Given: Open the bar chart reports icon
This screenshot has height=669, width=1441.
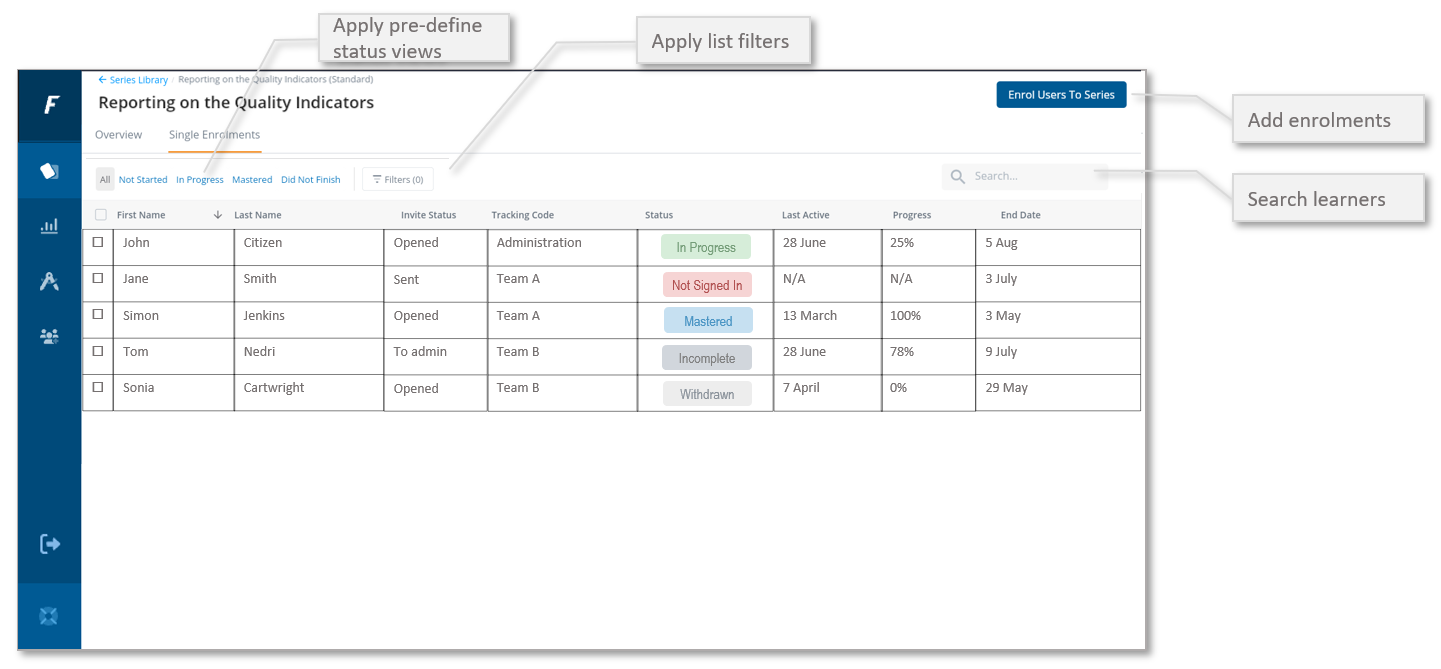Looking at the screenshot, I should 49,227.
